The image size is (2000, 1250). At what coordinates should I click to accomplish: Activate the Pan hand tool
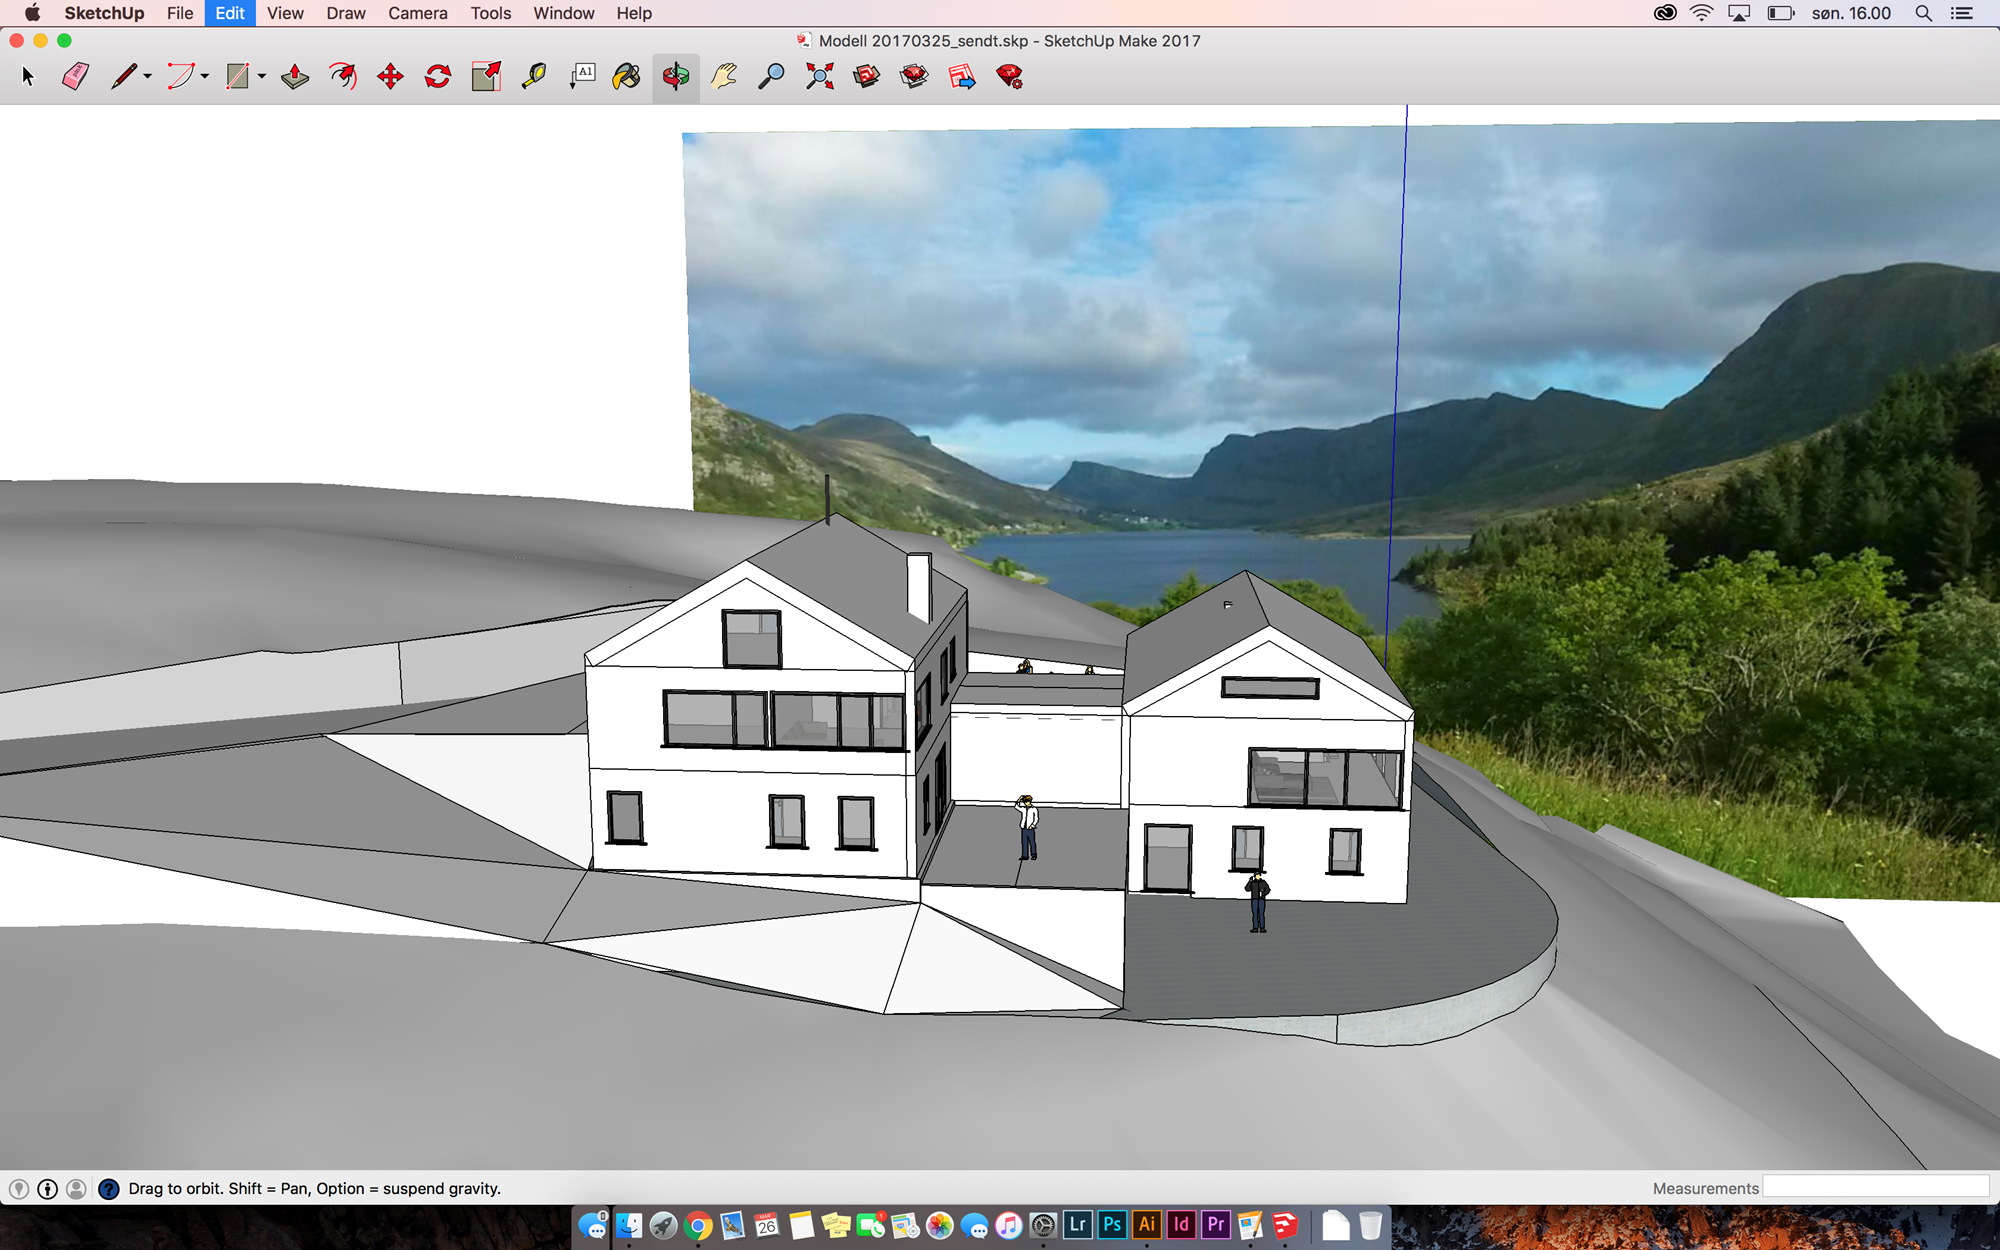point(724,77)
